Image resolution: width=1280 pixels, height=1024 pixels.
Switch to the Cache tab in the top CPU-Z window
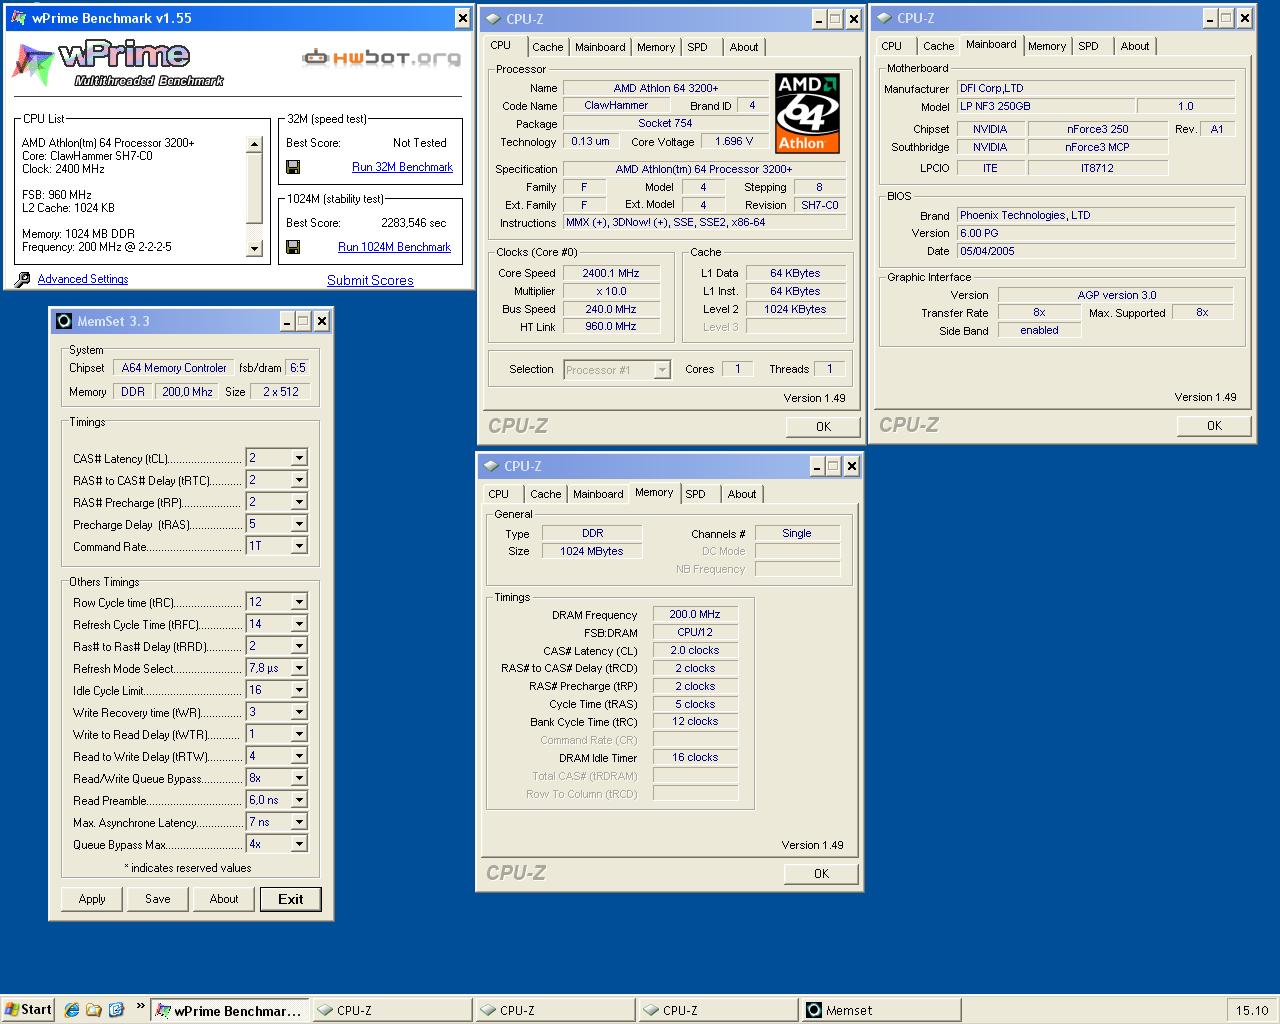(547, 47)
